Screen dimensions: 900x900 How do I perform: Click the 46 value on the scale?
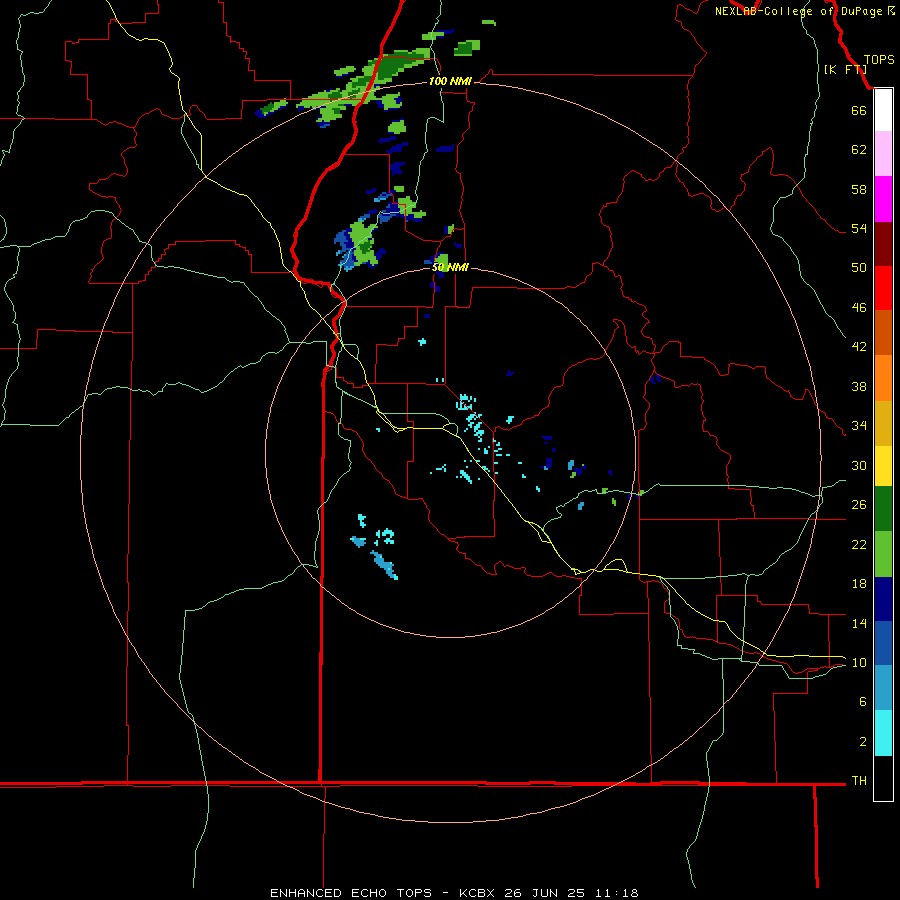pyautogui.click(x=859, y=308)
